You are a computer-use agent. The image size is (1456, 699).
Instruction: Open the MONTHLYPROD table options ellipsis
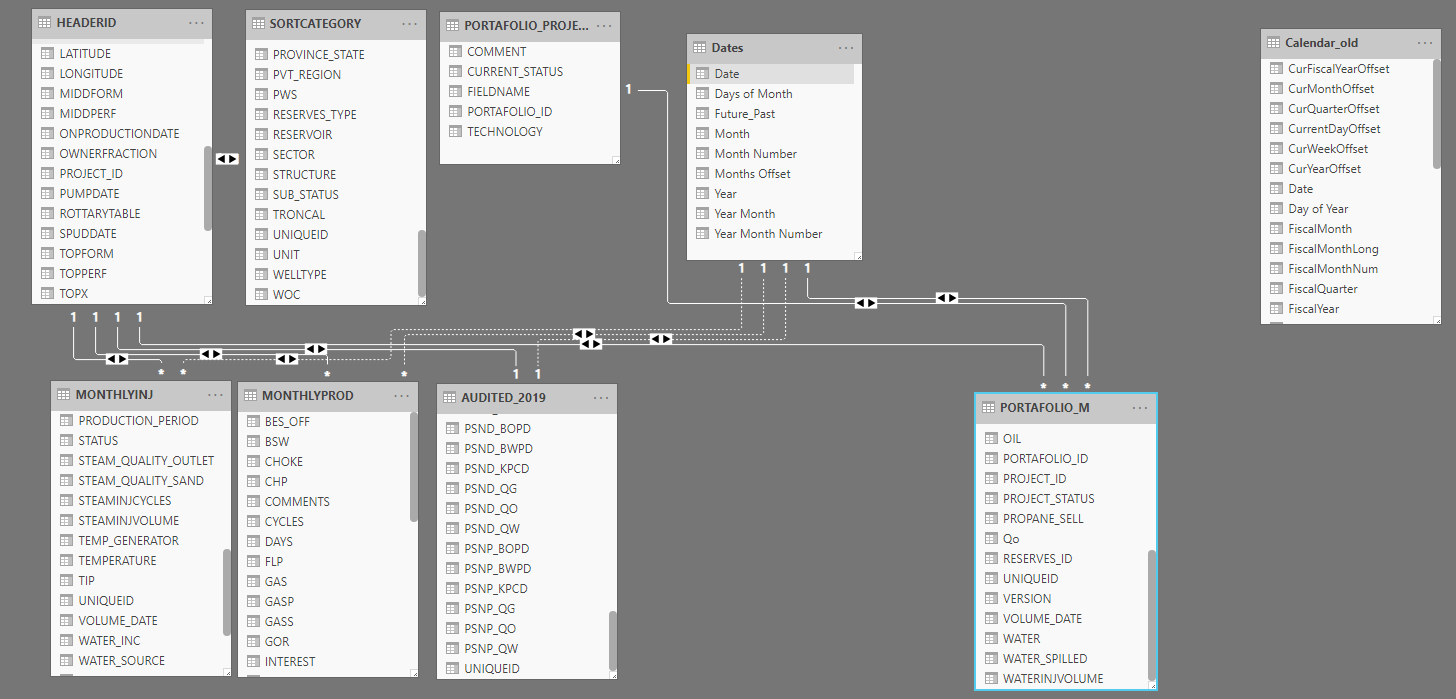point(402,396)
